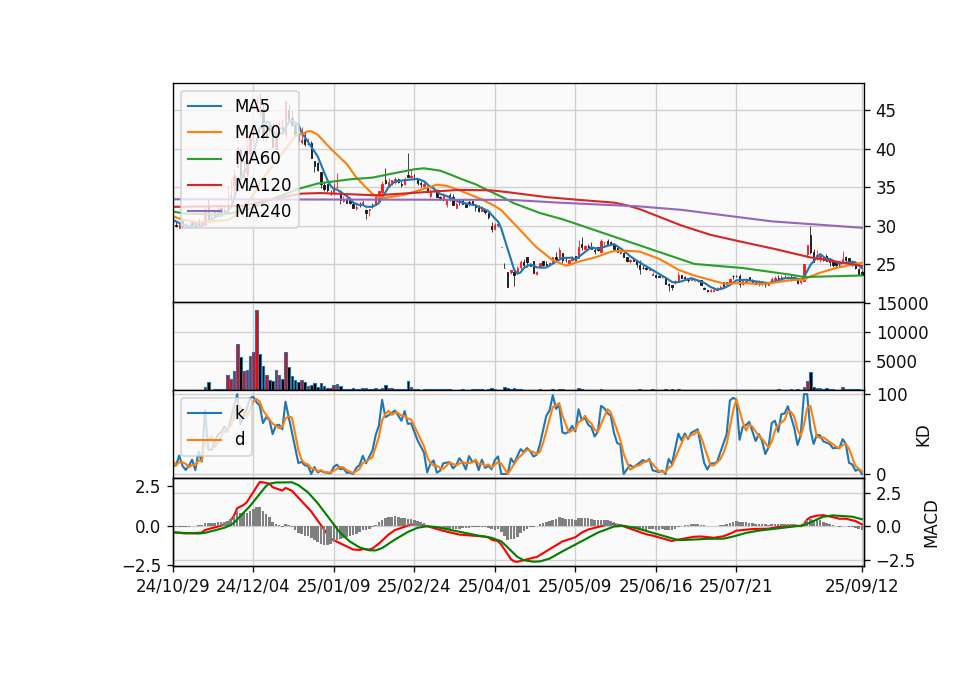Click the left MACD axis value −2.5
The height and width of the screenshot is (690, 960).
pos(142,565)
